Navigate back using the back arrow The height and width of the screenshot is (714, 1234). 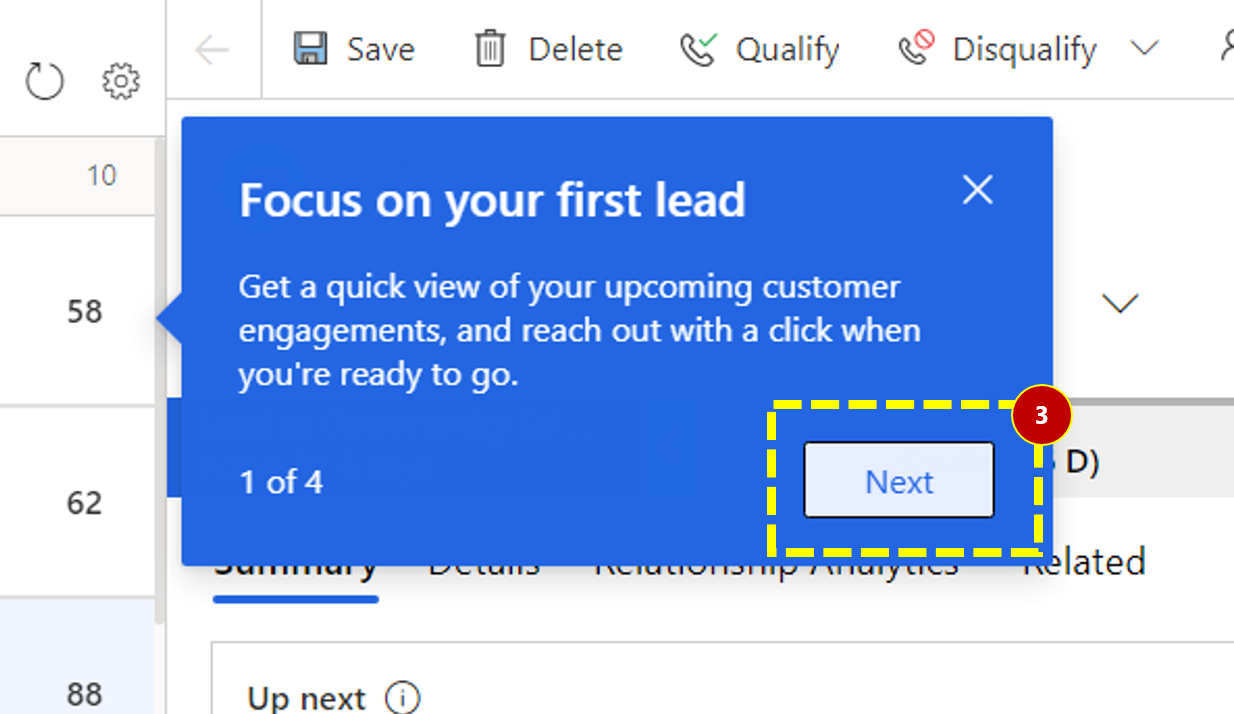[213, 48]
